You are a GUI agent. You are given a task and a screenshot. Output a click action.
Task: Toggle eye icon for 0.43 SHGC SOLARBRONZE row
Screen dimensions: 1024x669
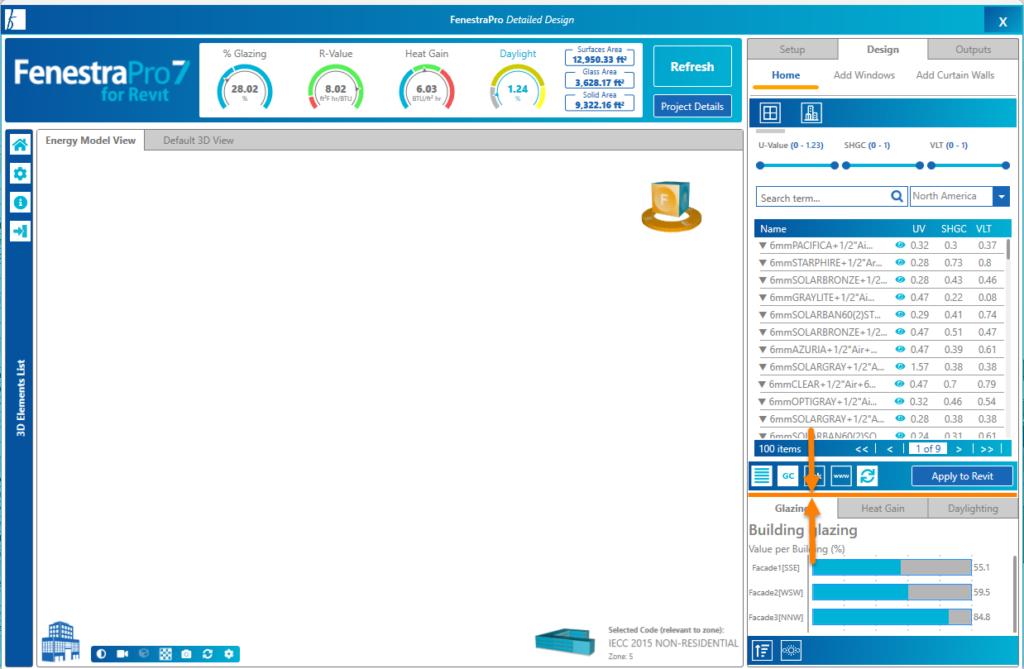point(900,280)
